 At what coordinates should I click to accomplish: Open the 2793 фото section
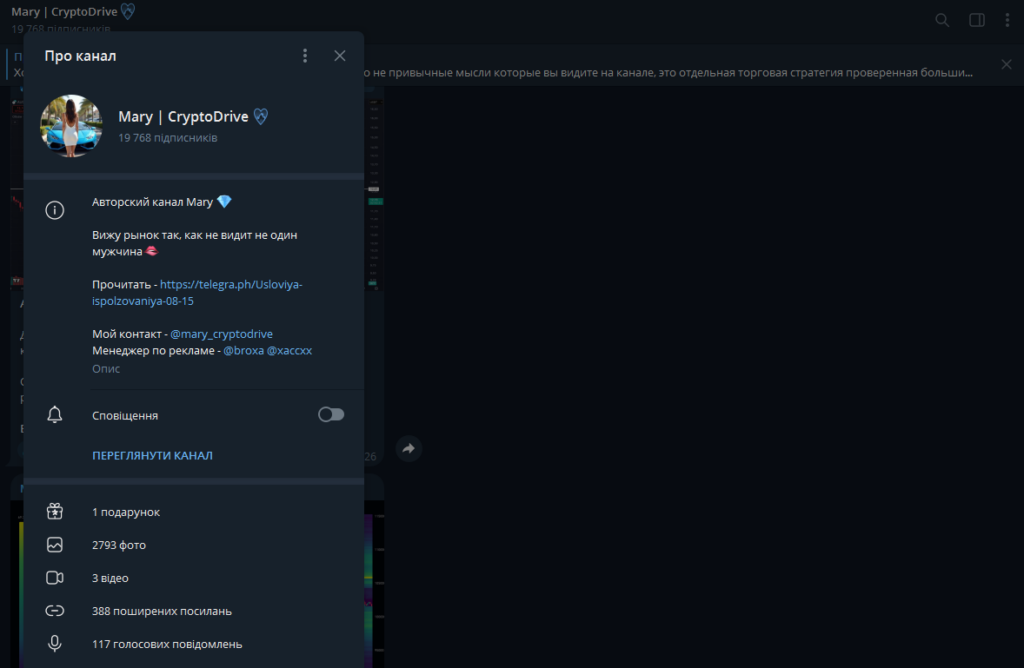tap(193, 545)
